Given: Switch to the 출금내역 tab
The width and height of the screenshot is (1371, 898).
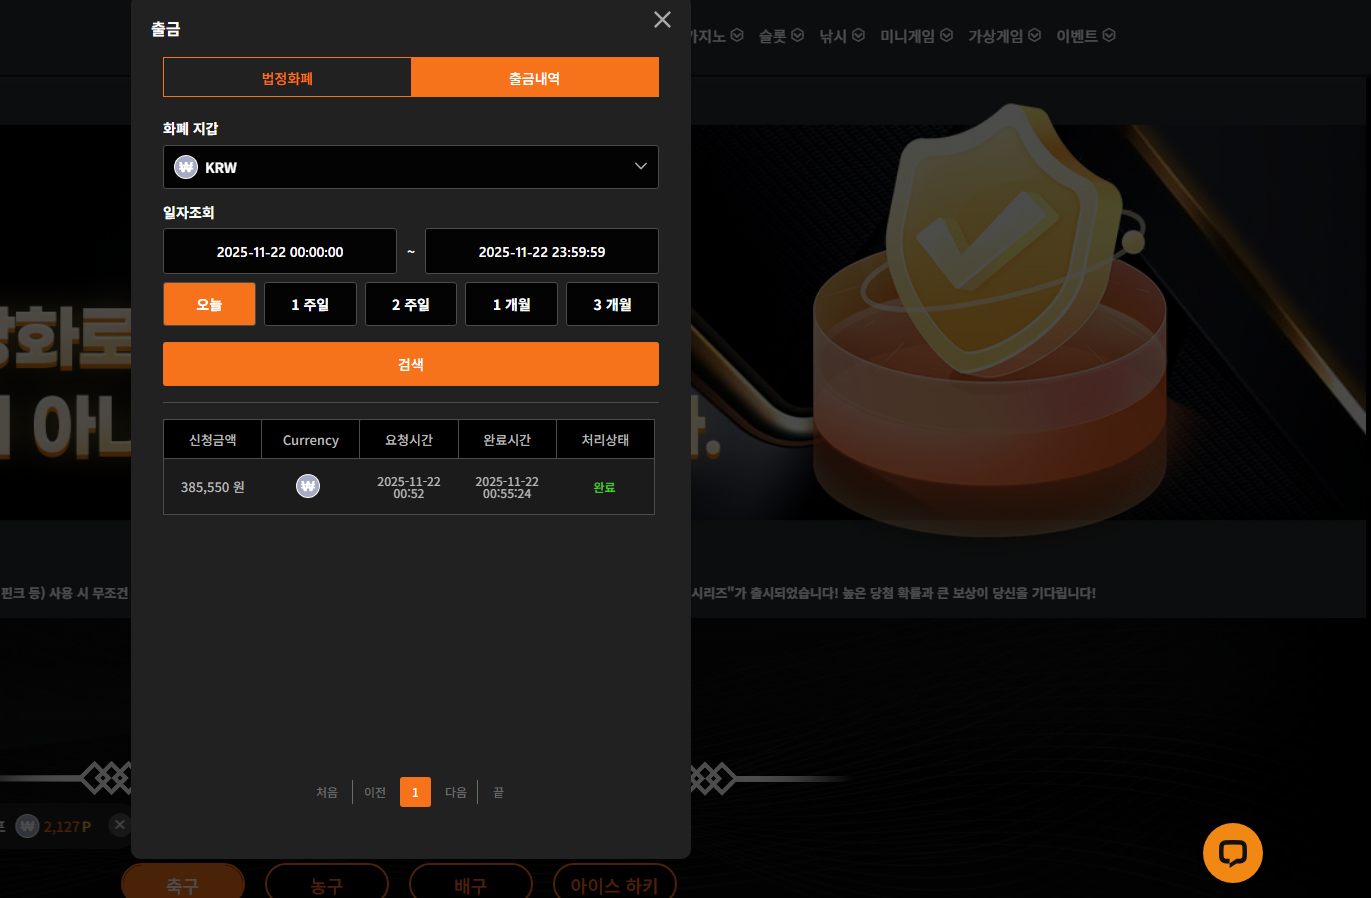Looking at the screenshot, I should (534, 78).
